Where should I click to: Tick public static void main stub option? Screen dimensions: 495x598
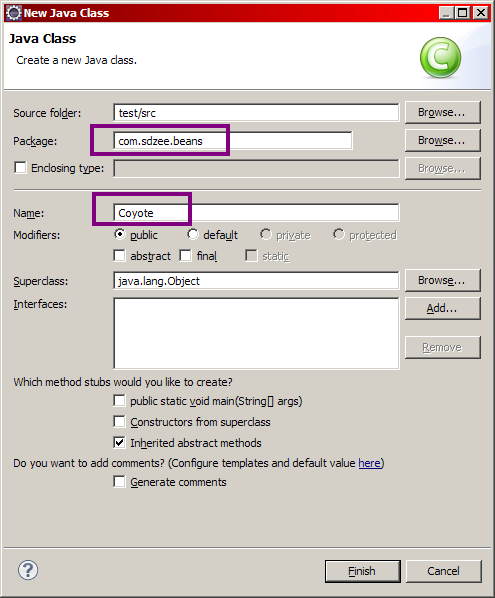119,400
